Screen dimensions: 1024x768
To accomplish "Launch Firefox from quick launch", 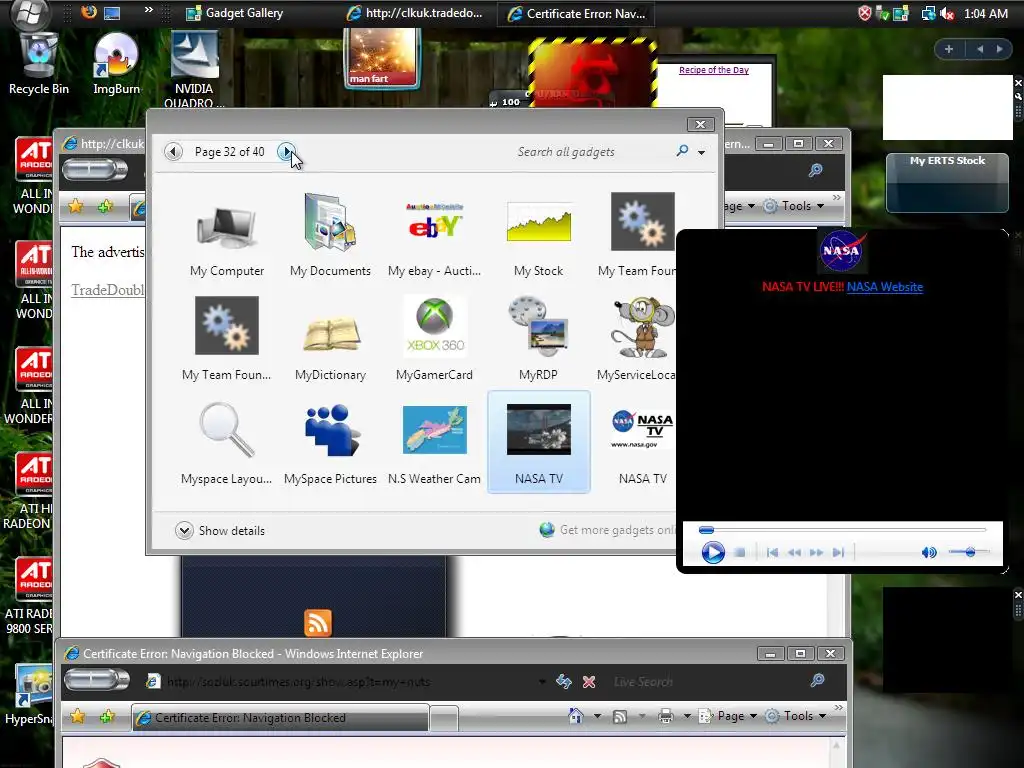I will [x=89, y=12].
